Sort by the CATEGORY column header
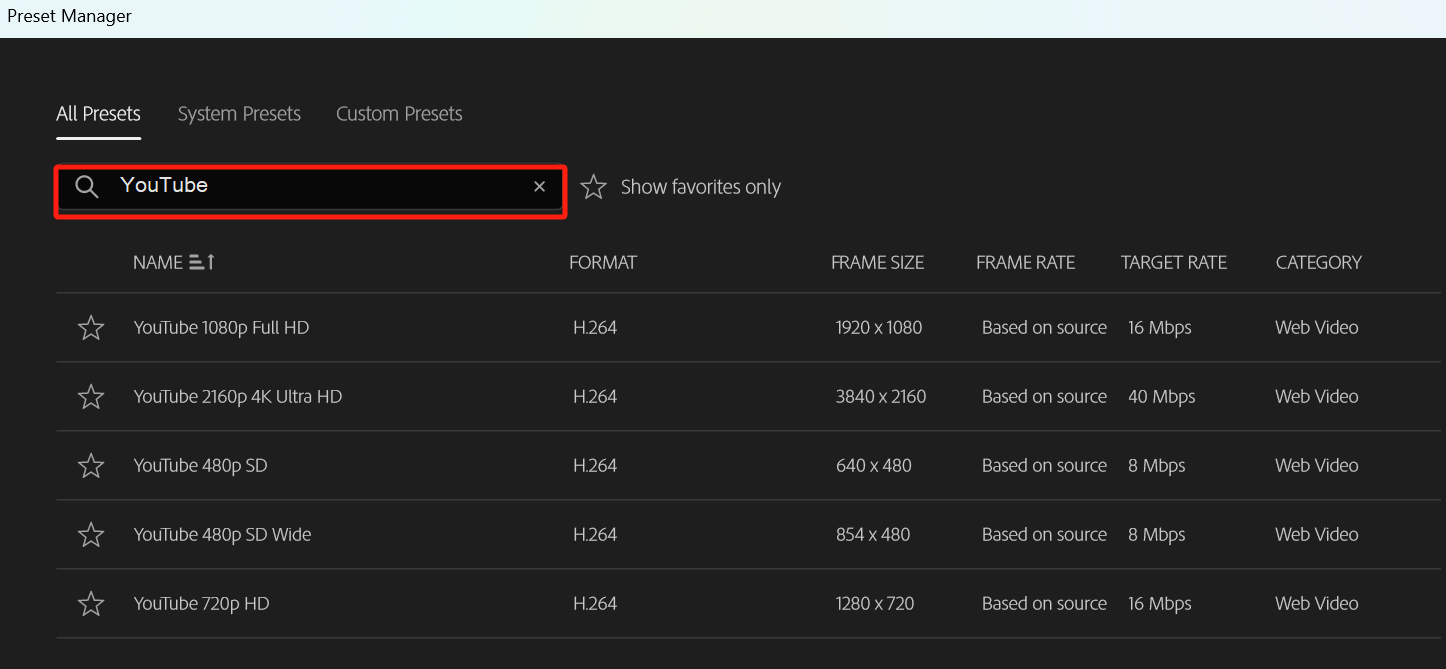Image resolution: width=1446 pixels, height=669 pixels. [1319, 262]
